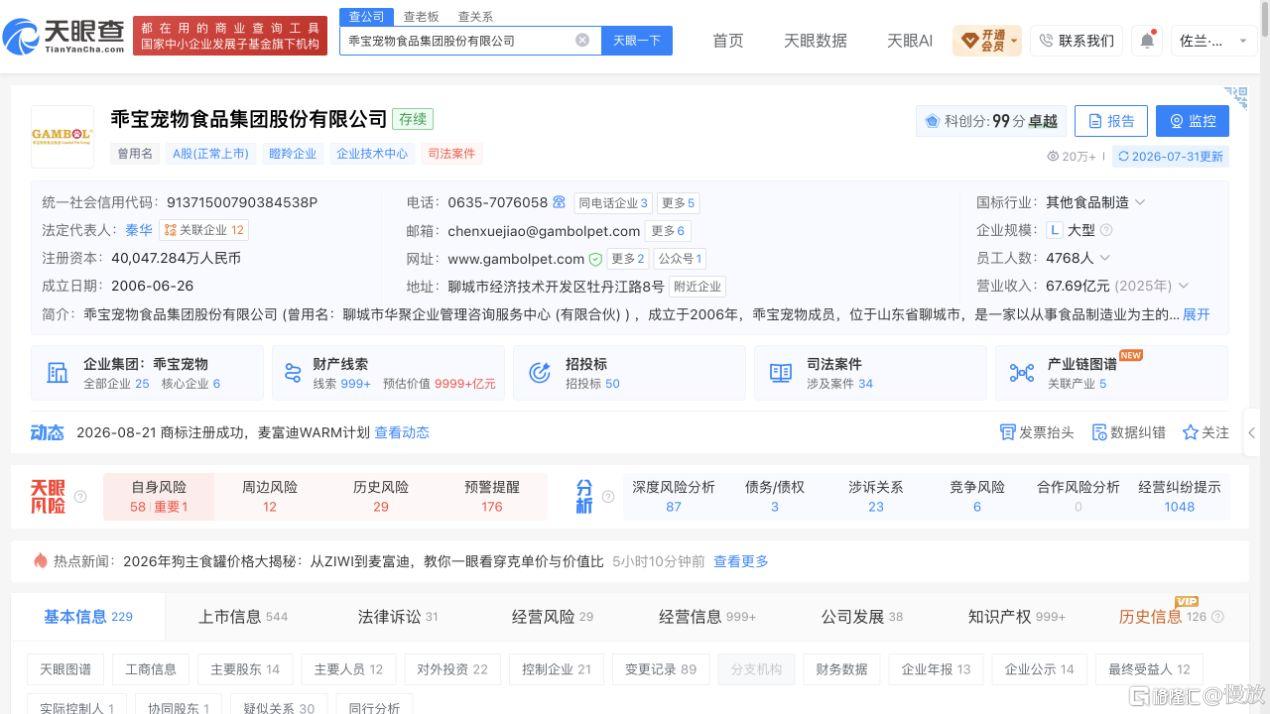Open the 企业集团 card icon
The height and width of the screenshot is (714, 1270).
[58, 373]
